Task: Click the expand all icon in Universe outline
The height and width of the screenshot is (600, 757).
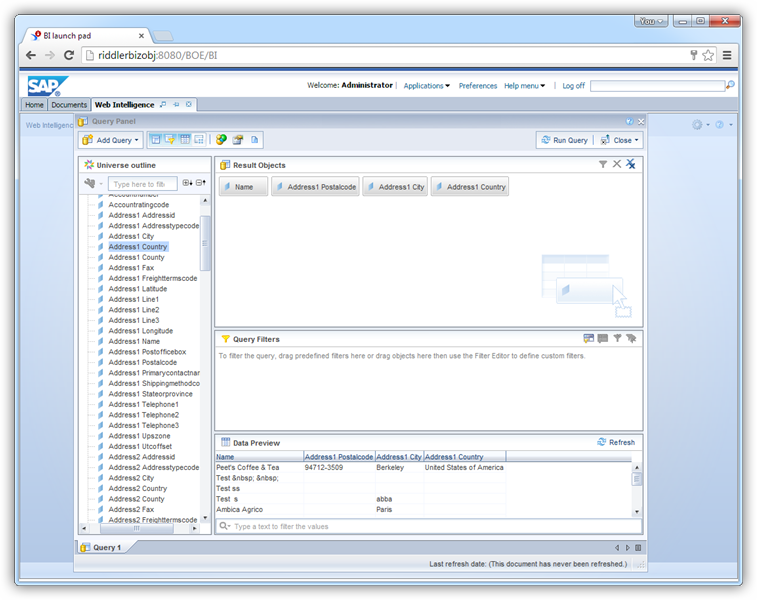Action: pos(187,184)
